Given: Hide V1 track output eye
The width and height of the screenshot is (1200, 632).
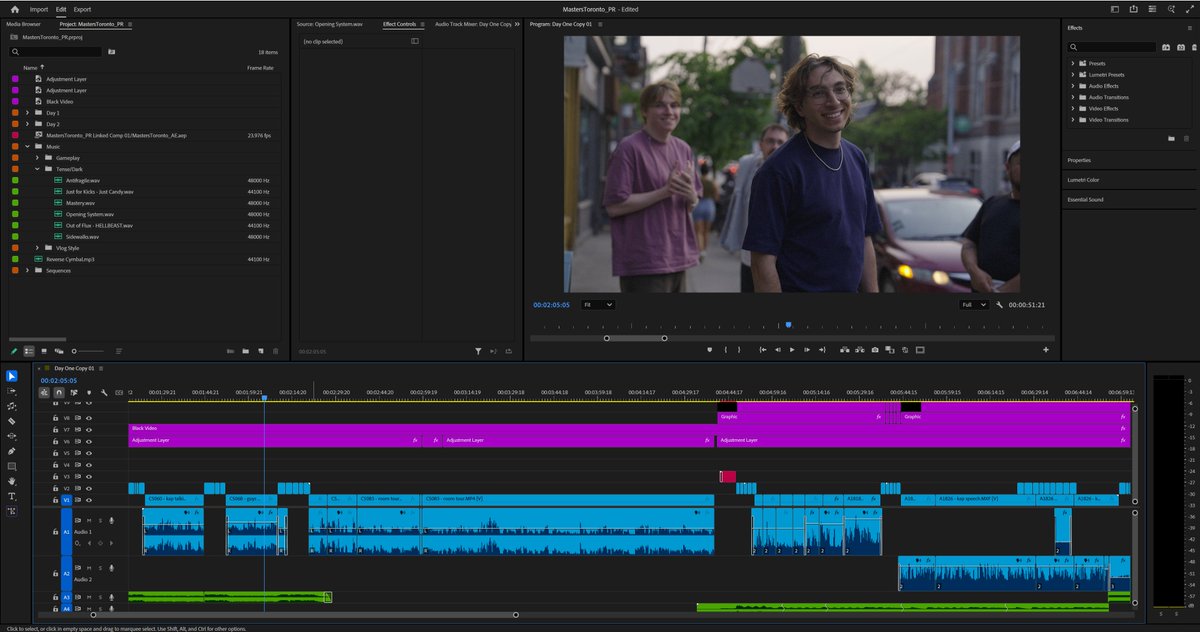Looking at the screenshot, I should (x=88, y=499).
